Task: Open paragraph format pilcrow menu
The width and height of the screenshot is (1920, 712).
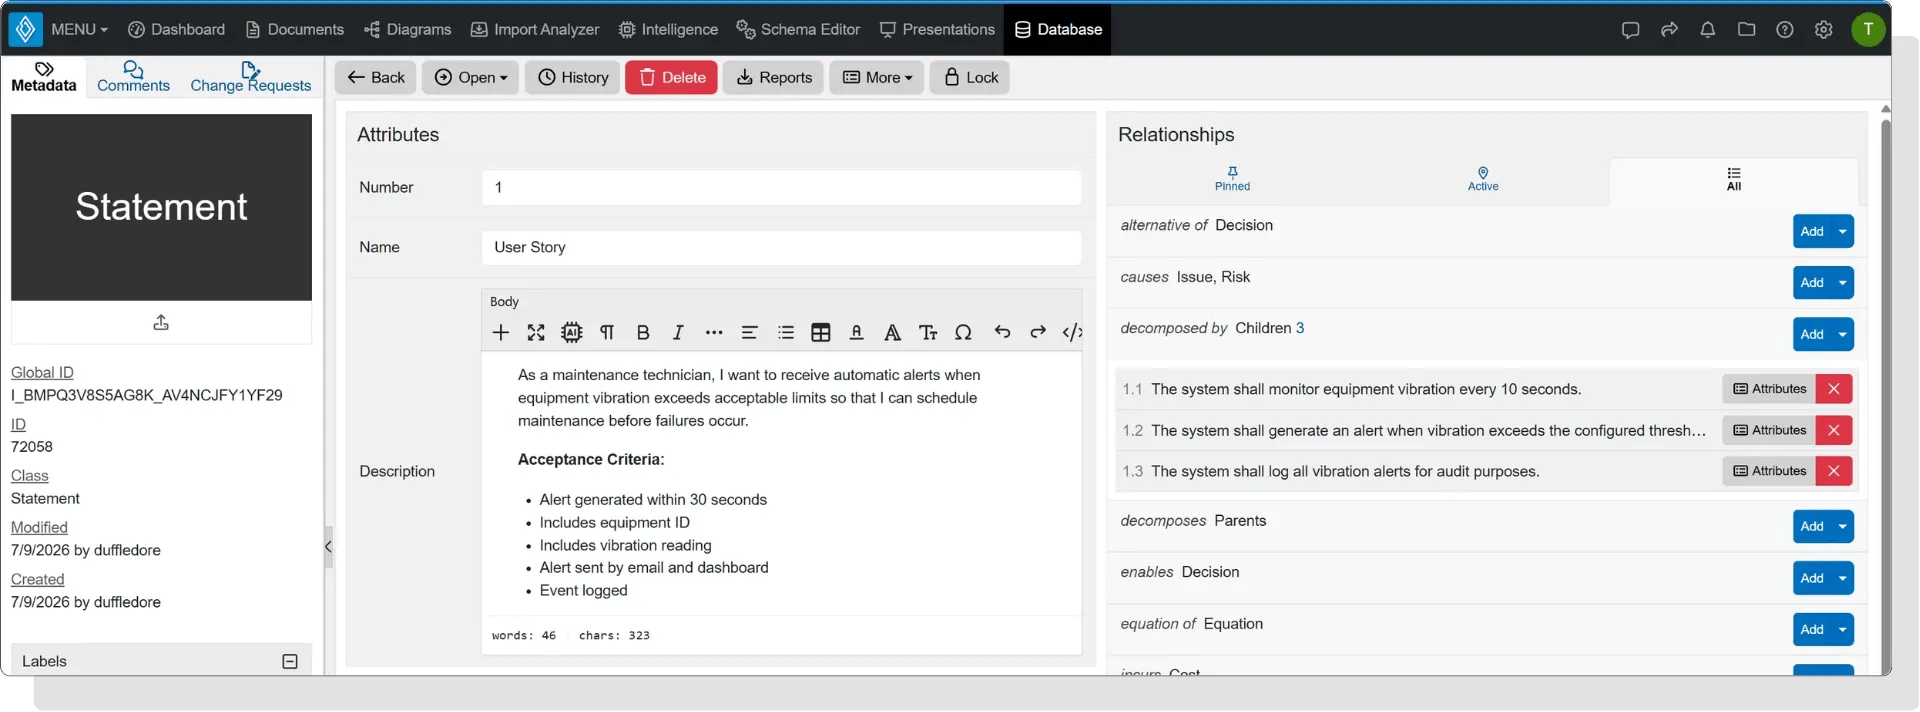Action: 607,333
